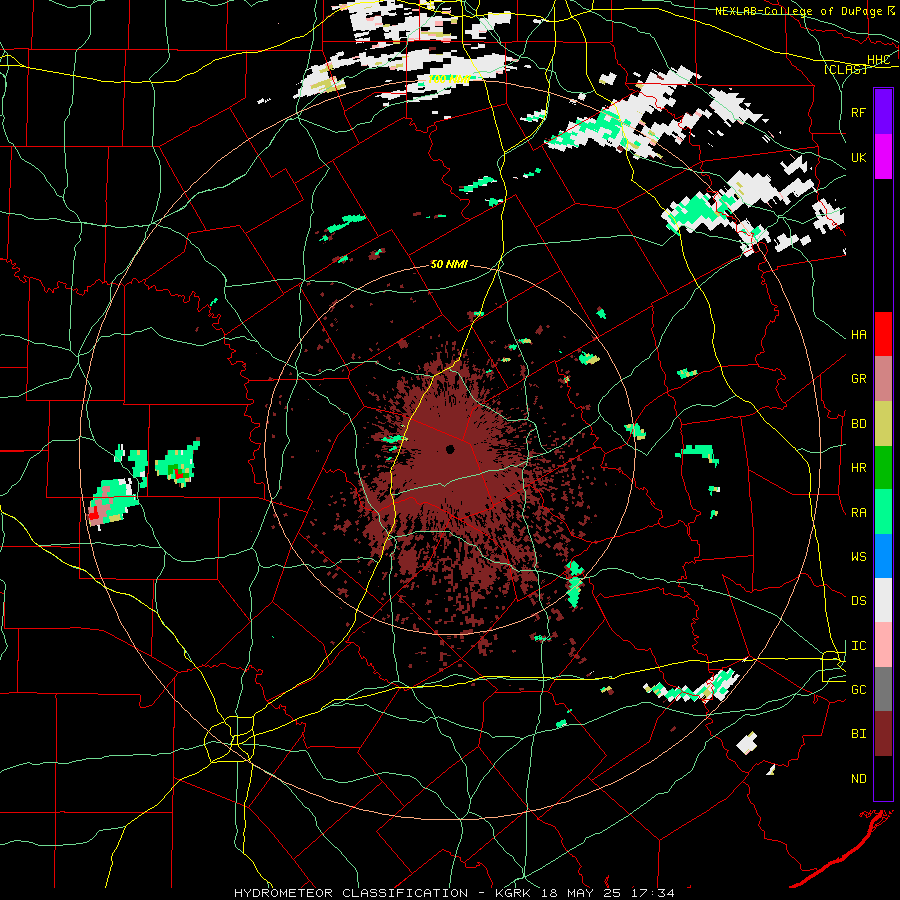Click the HHC product label
This screenshot has width=900, height=900.
tap(878, 60)
